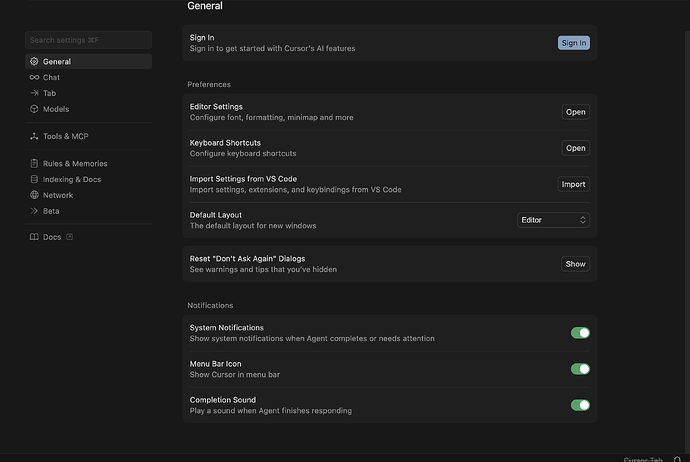
Task: Disable System Notifications toggle
Action: [x=580, y=333]
